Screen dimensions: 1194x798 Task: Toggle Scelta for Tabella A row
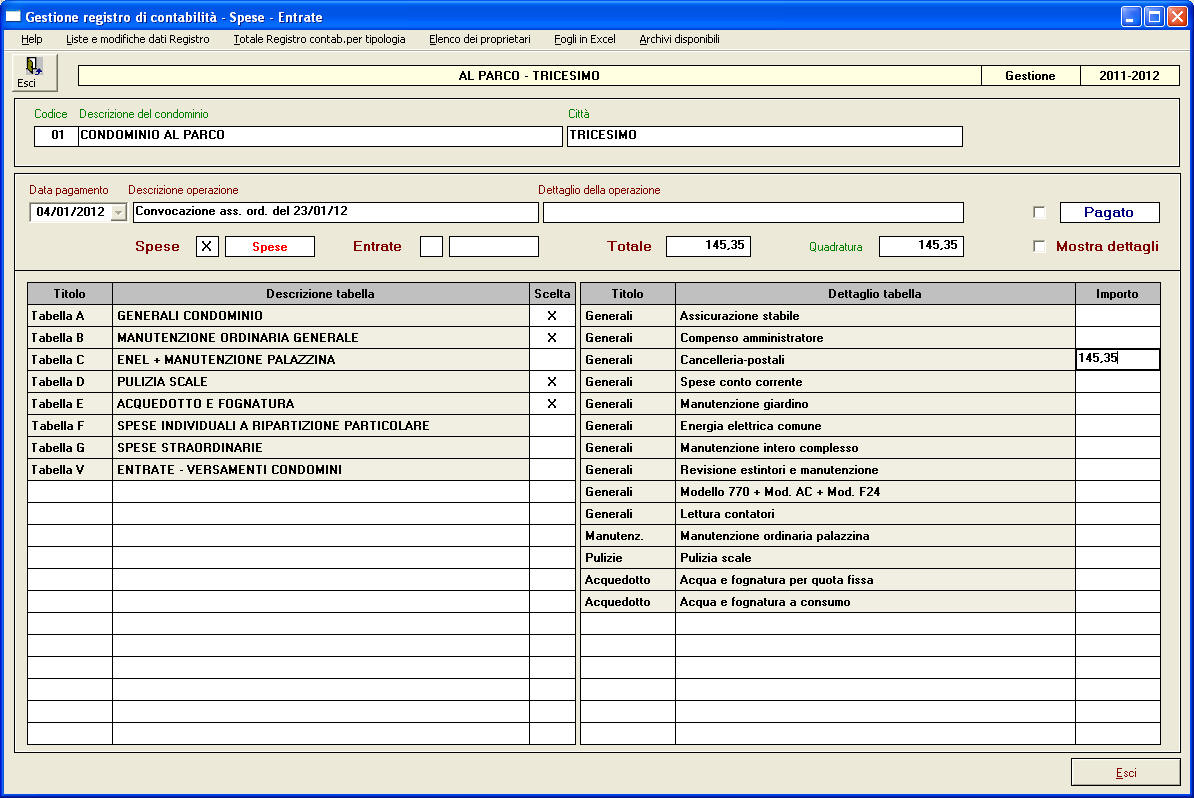552,315
